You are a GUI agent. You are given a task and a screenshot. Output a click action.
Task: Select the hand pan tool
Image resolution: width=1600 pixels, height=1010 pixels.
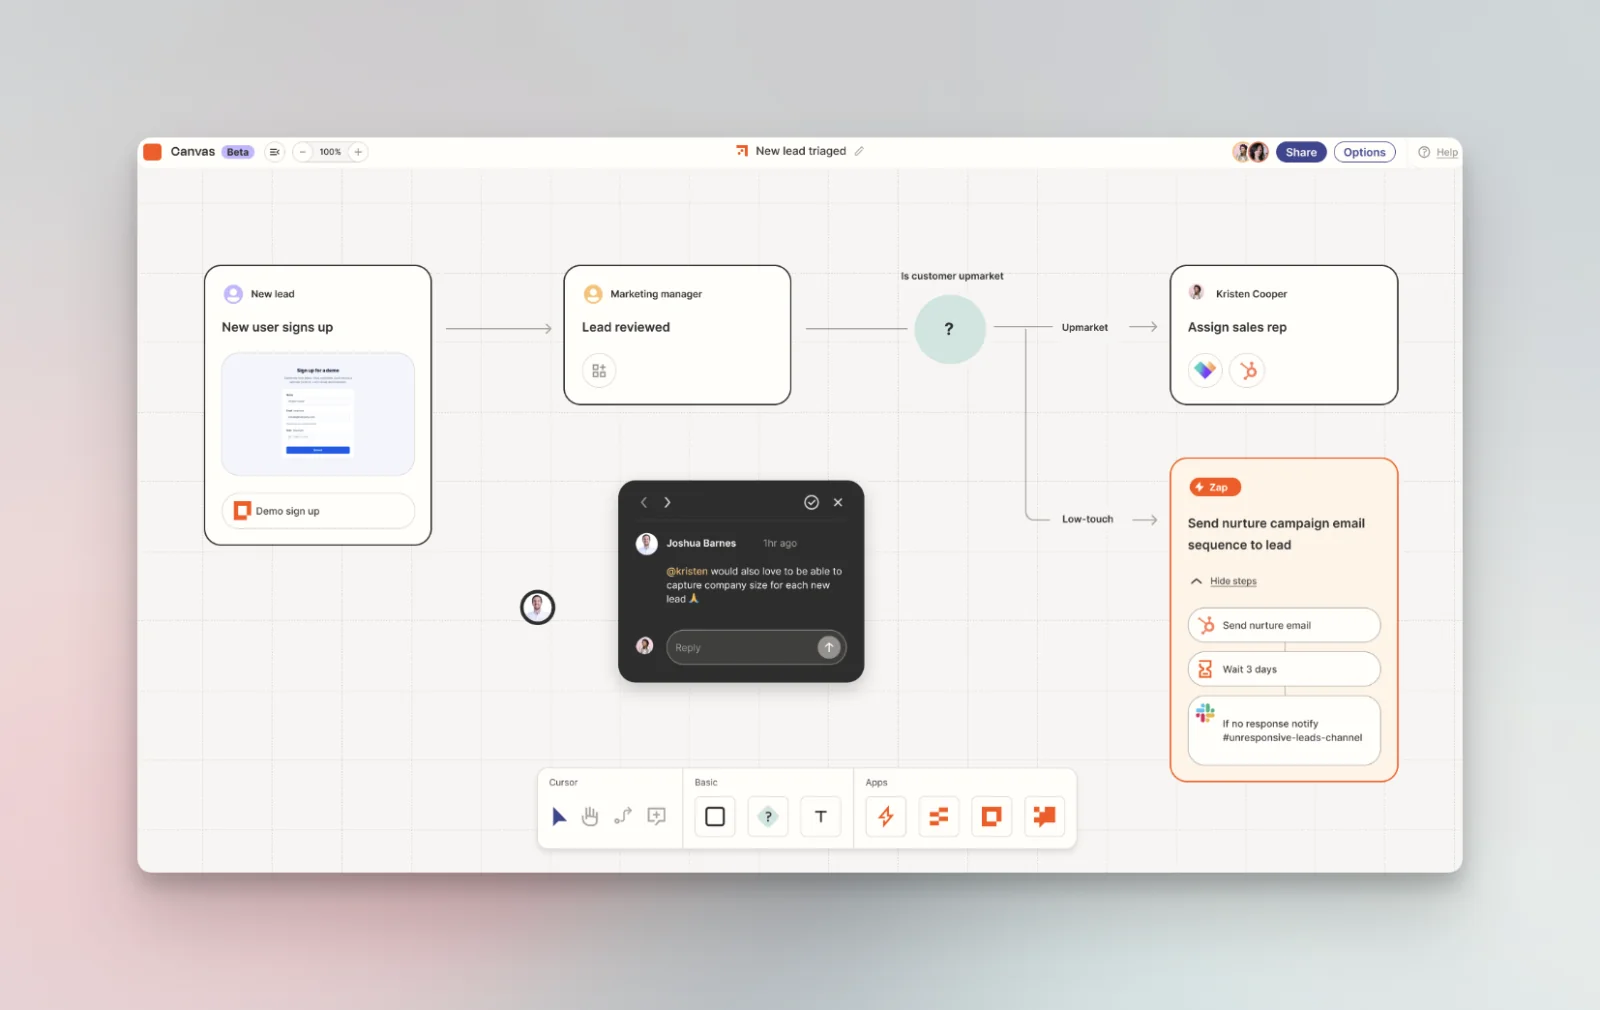(x=590, y=816)
